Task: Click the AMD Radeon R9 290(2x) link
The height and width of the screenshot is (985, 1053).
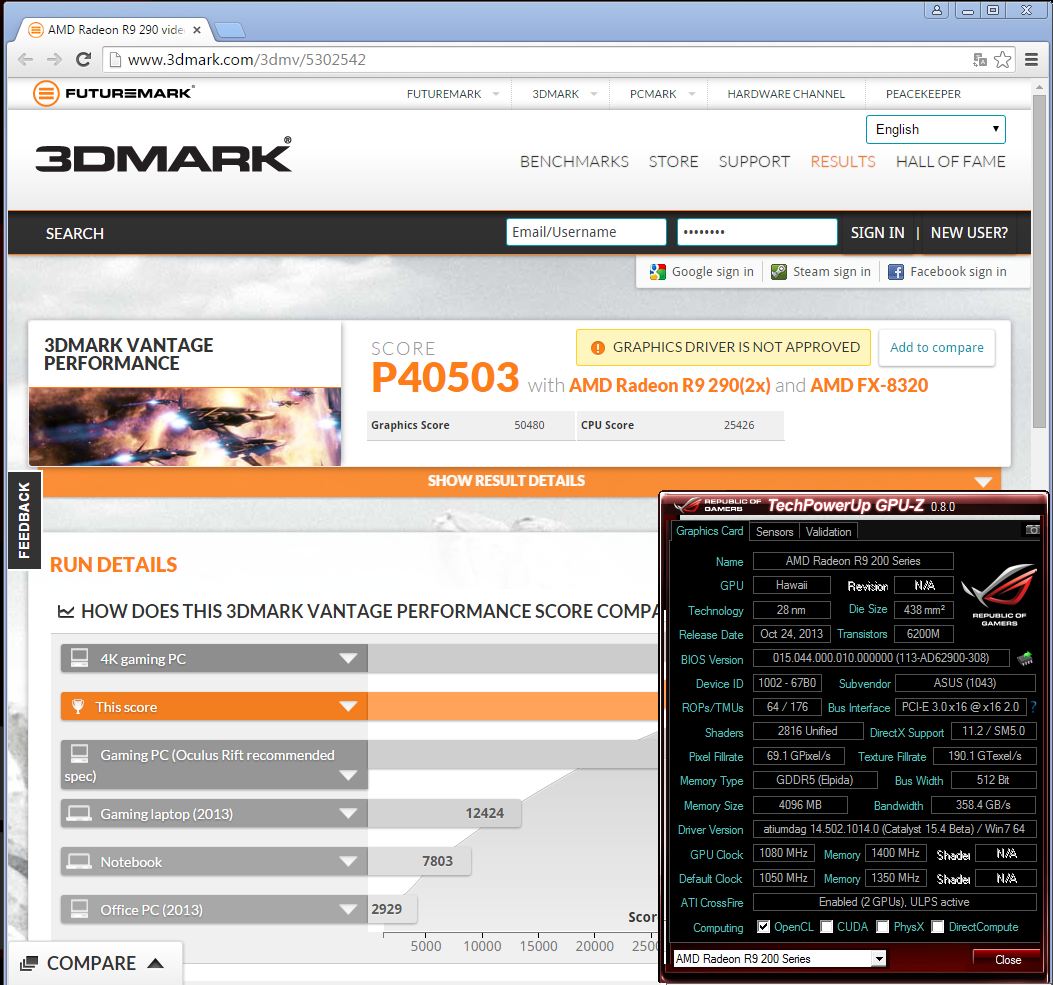Action: tap(670, 385)
